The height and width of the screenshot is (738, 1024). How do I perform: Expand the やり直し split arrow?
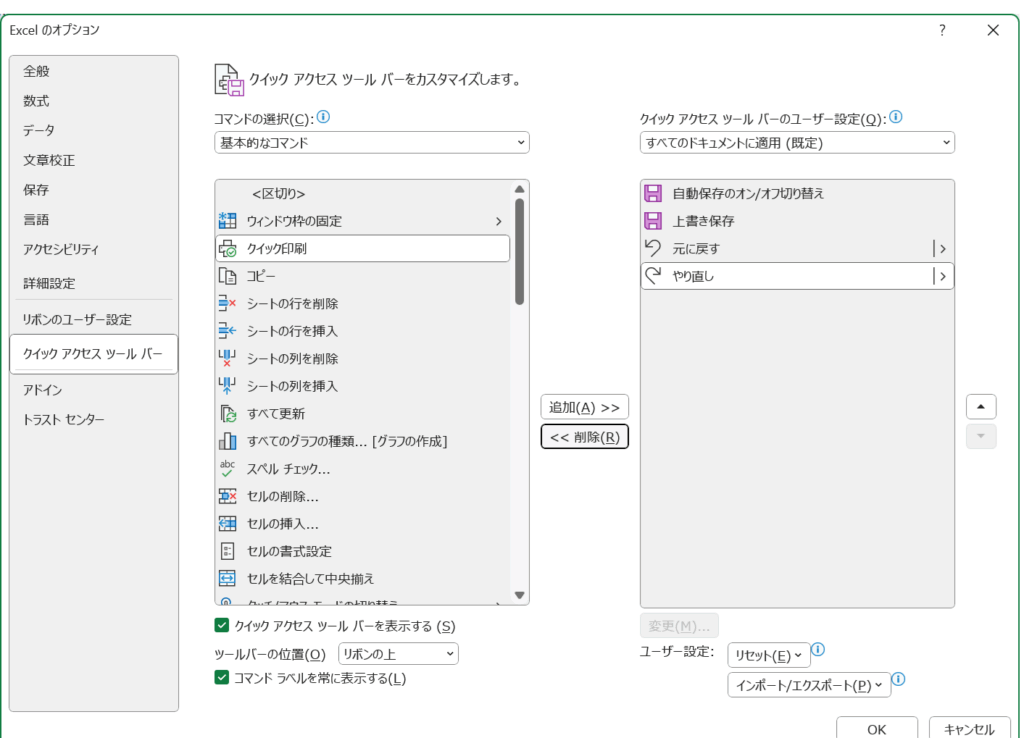pos(942,276)
